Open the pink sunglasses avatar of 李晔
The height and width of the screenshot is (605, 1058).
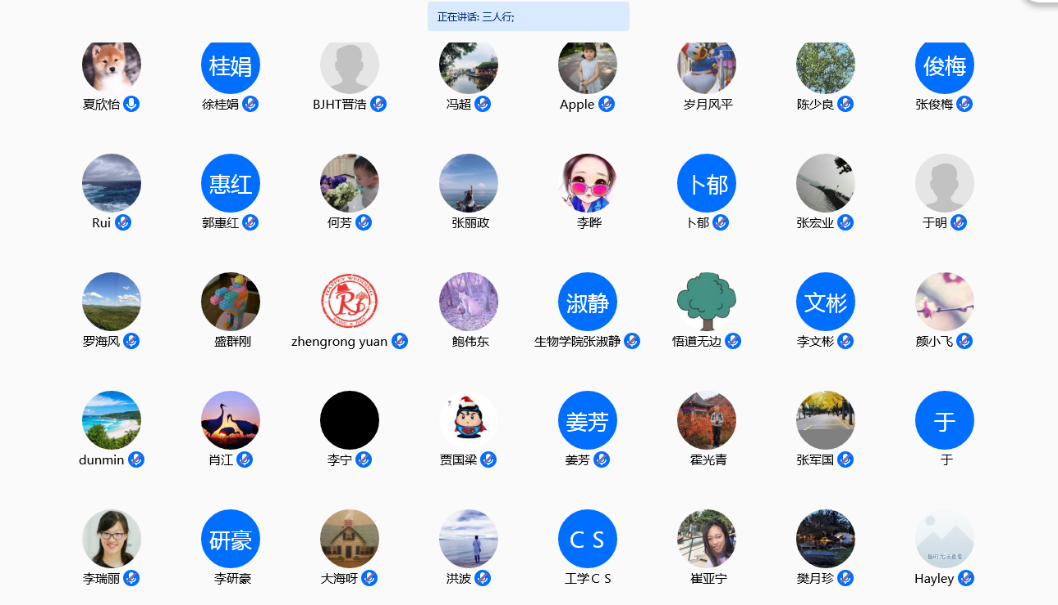[x=587, y=183]
